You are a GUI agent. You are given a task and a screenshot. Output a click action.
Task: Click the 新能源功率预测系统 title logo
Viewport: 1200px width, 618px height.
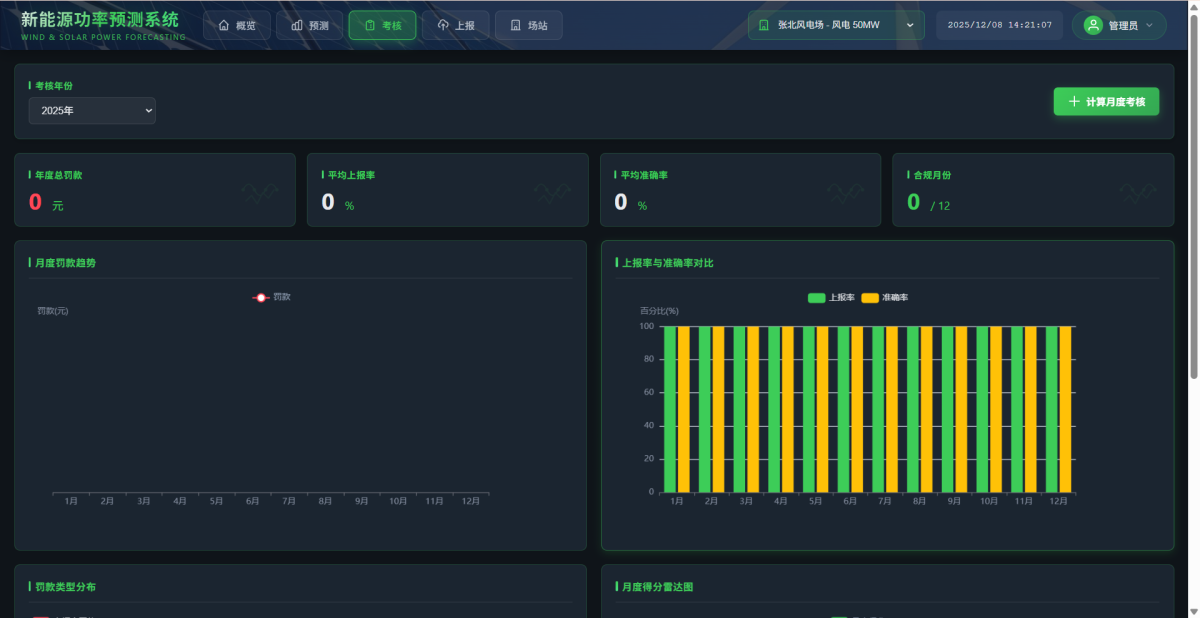pyautogui.click(x=100, y=19)
